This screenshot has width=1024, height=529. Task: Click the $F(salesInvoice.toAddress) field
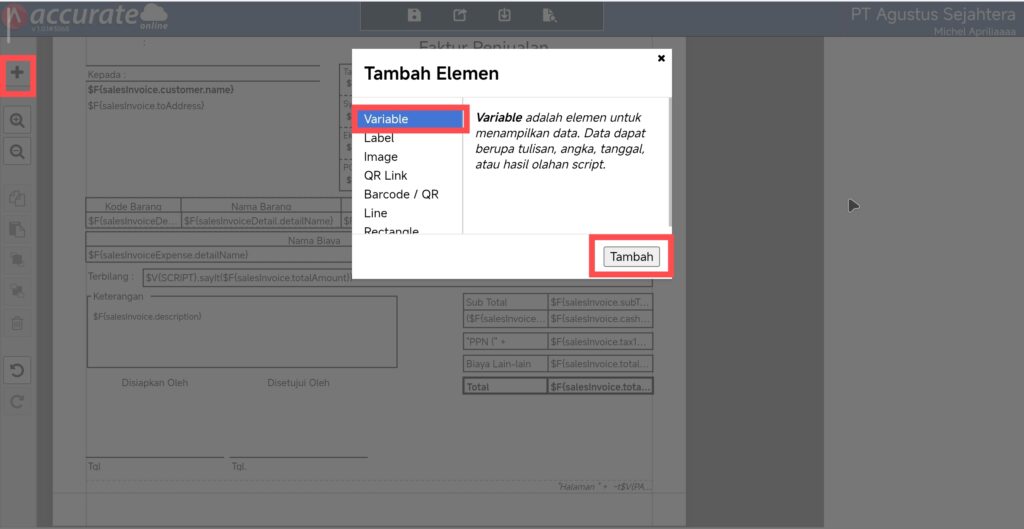point(146,106)
